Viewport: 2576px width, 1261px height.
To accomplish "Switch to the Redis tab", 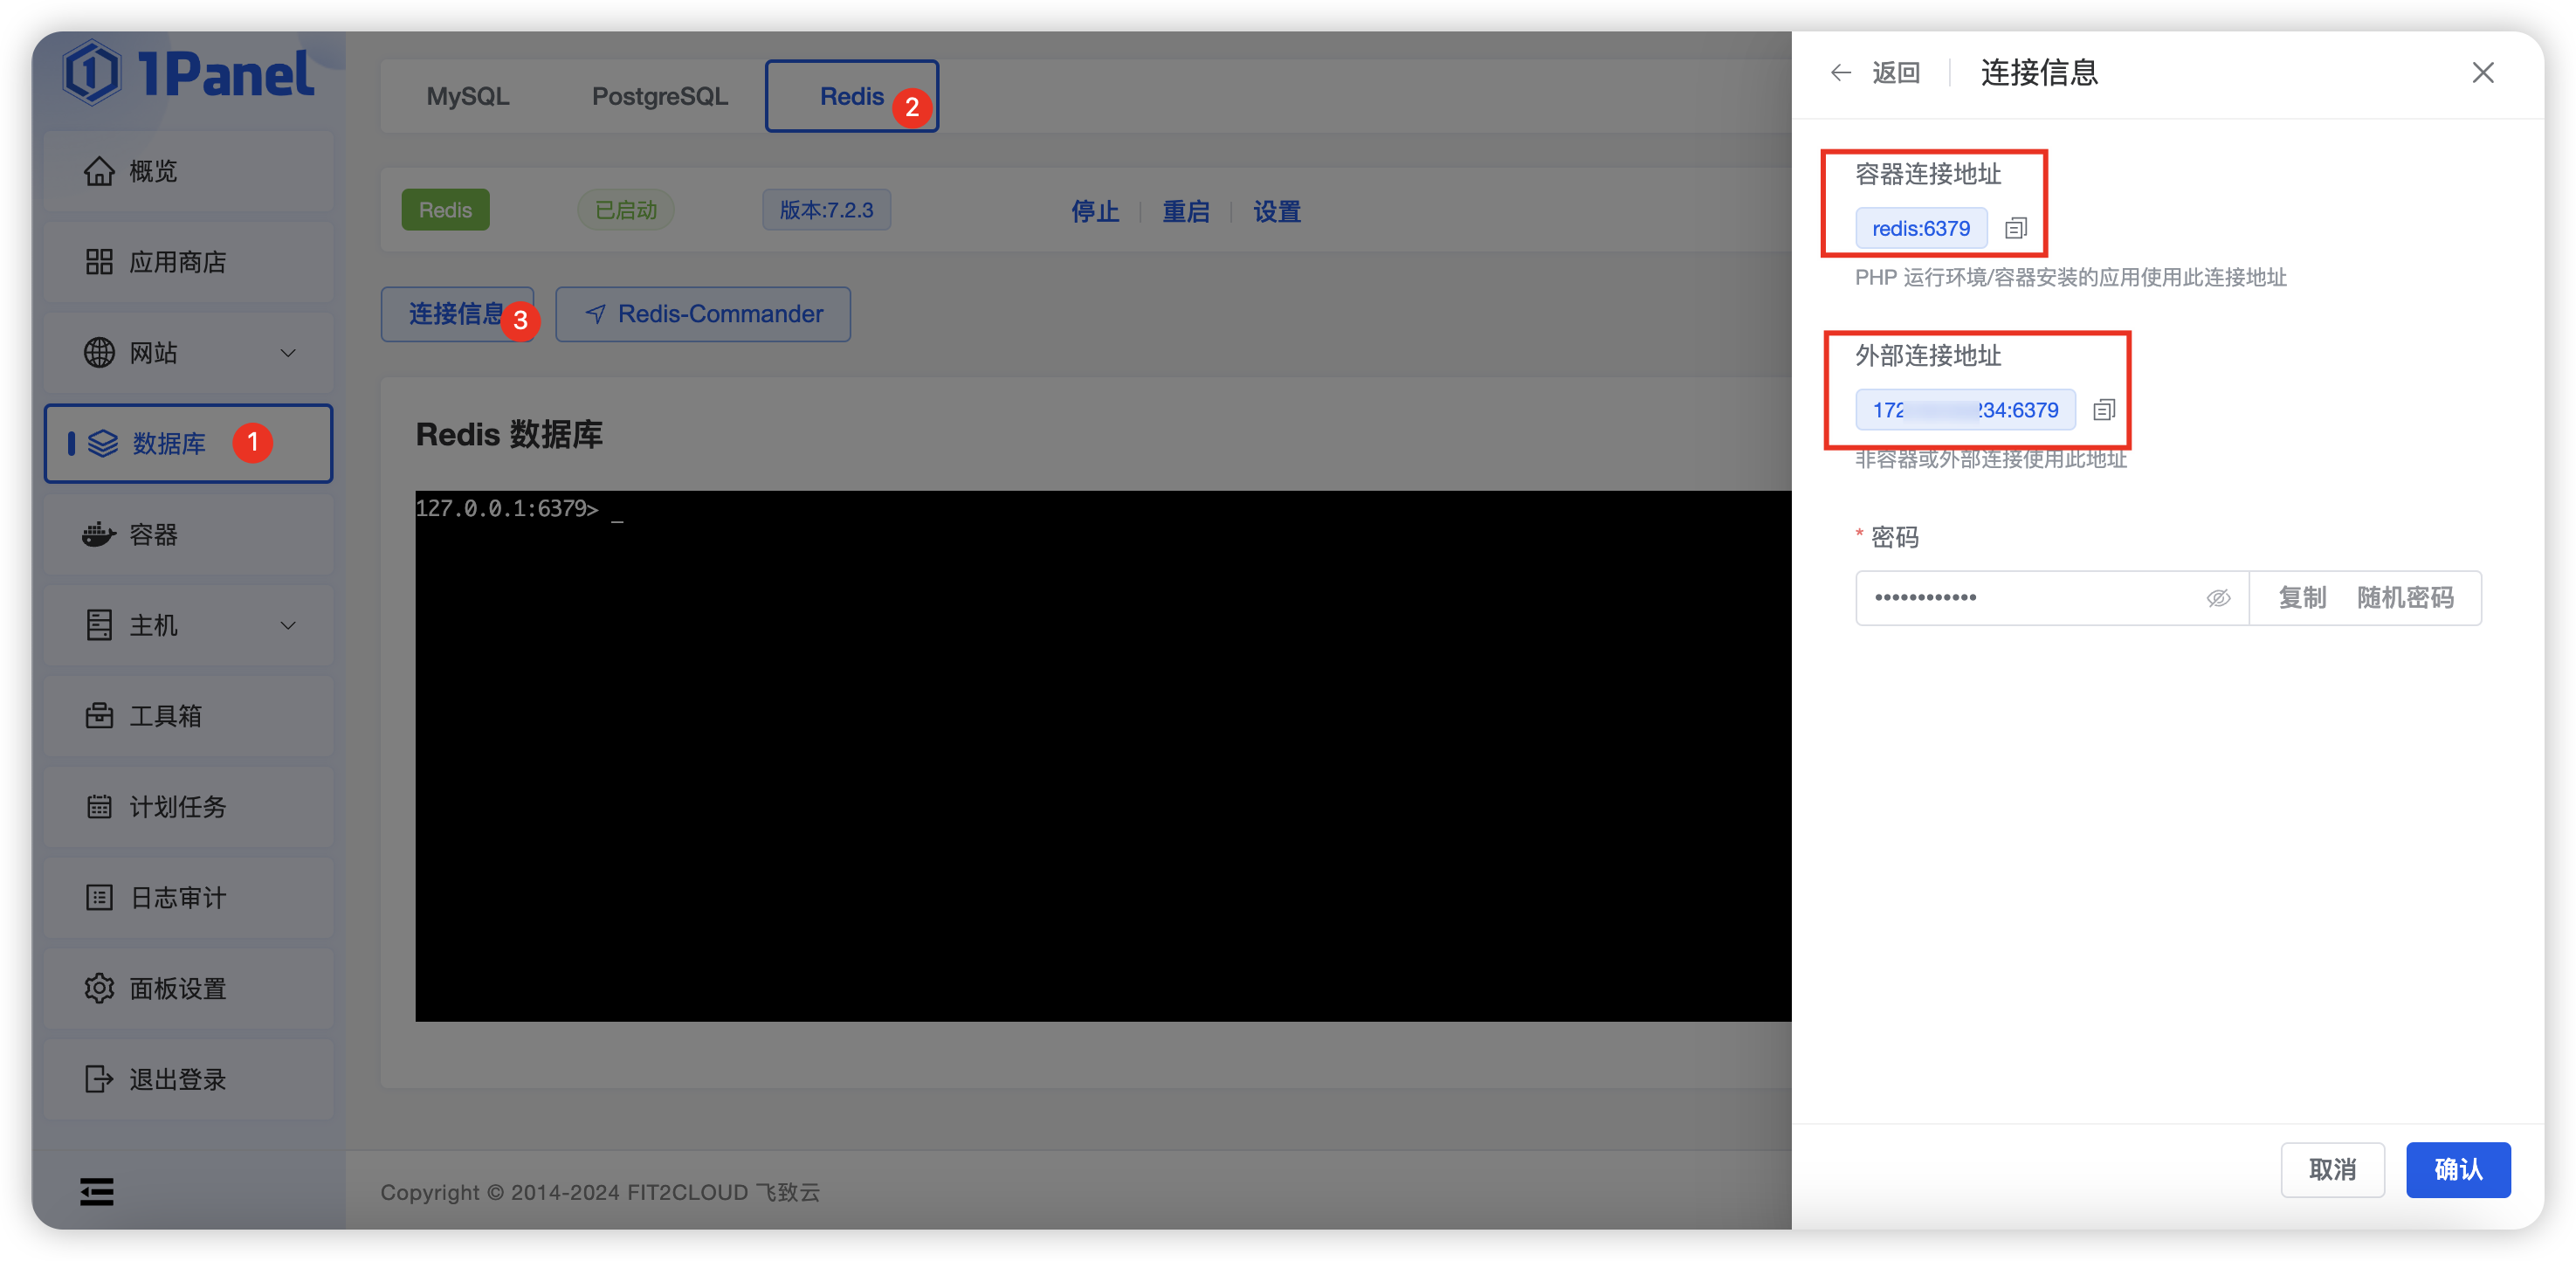I will coord(852,96).
